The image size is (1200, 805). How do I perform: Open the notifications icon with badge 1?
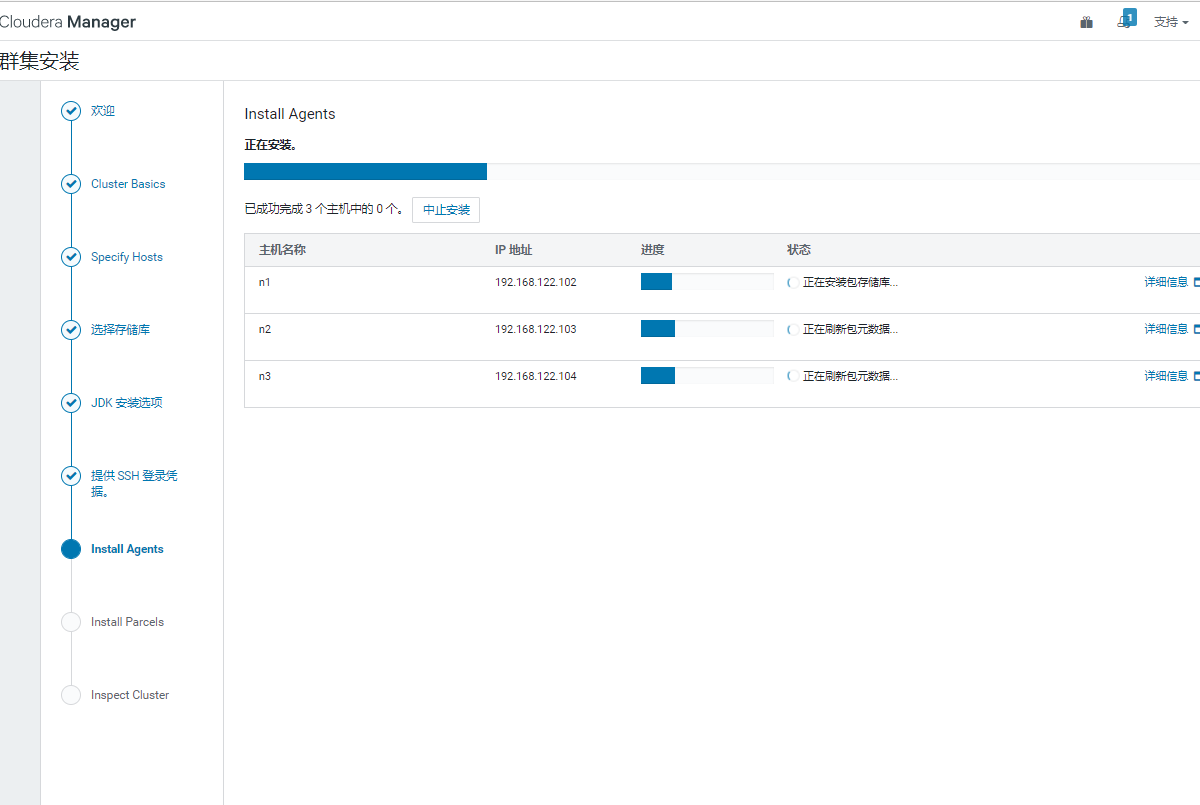point(1126,20)
